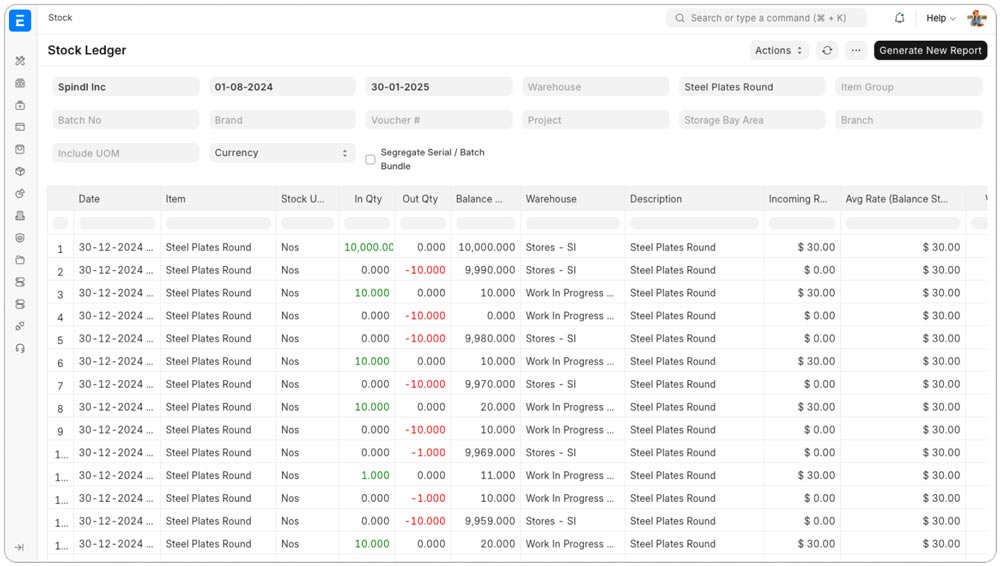Open the Actions dropdown
Viewport: 1000px width, 566px height.
pos(779,50)
